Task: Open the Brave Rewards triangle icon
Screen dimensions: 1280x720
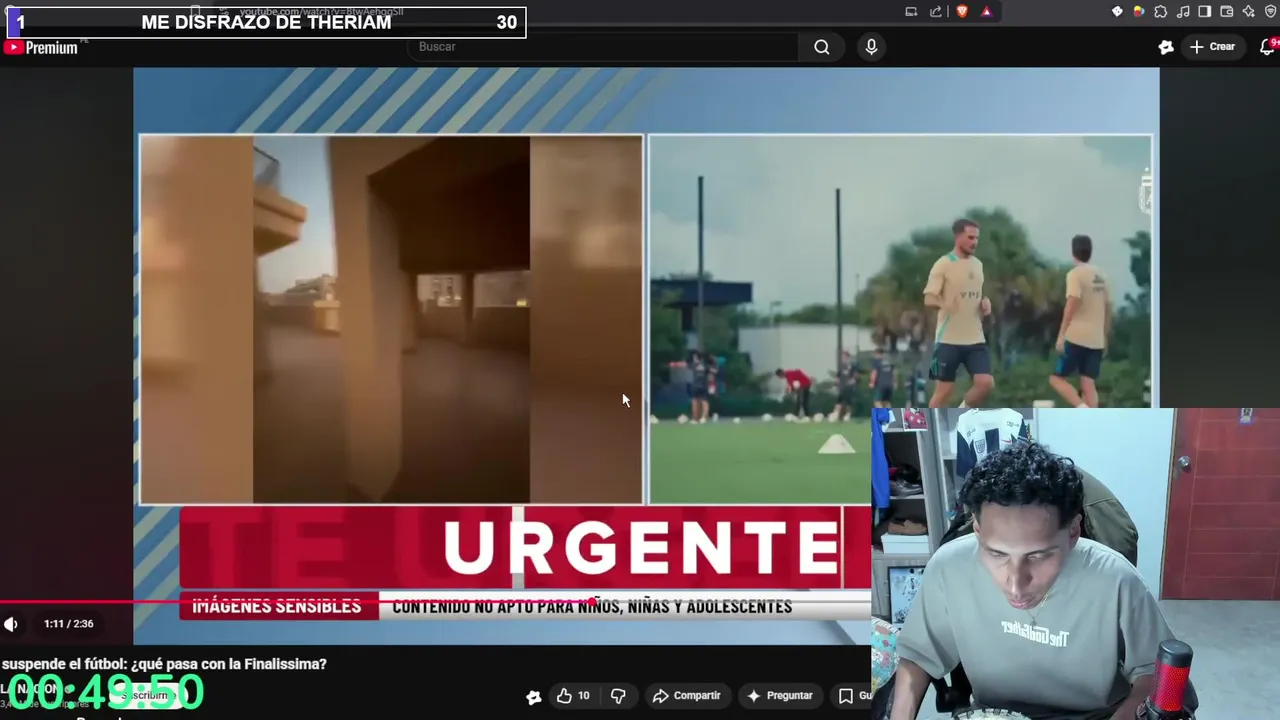Action: tap(986, 12)
